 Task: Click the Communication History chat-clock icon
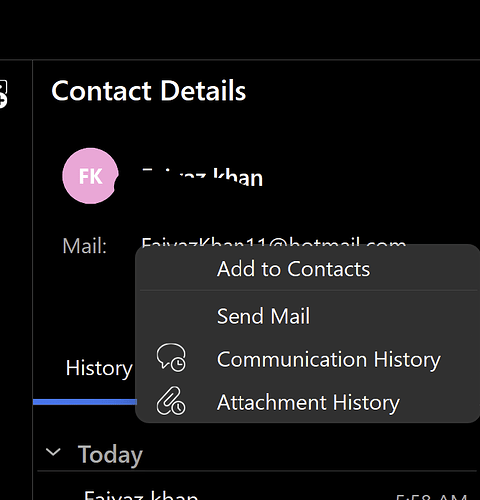(x=171, y=358)
